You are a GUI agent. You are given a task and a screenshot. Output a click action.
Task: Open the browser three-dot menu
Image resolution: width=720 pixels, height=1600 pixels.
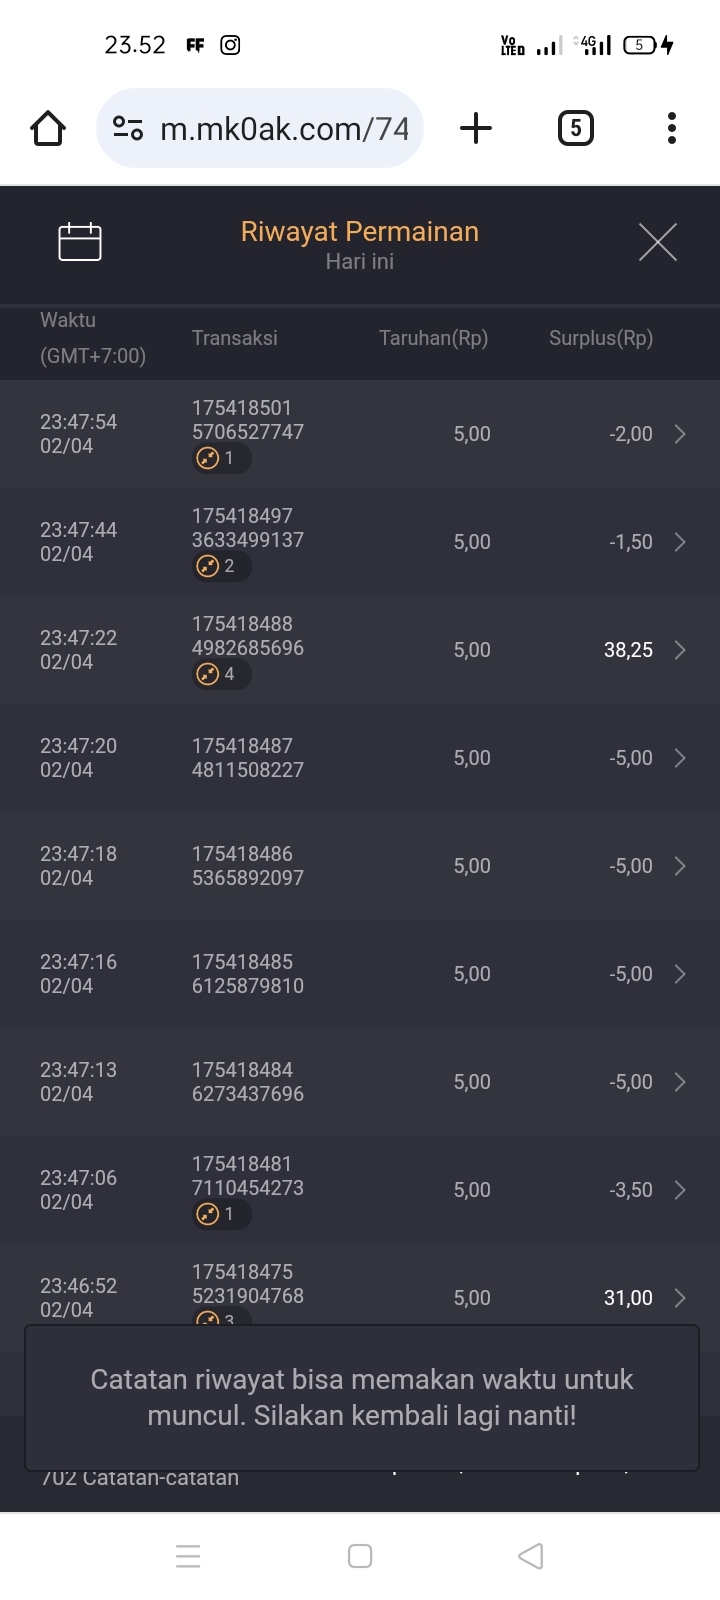click(671, 128)
